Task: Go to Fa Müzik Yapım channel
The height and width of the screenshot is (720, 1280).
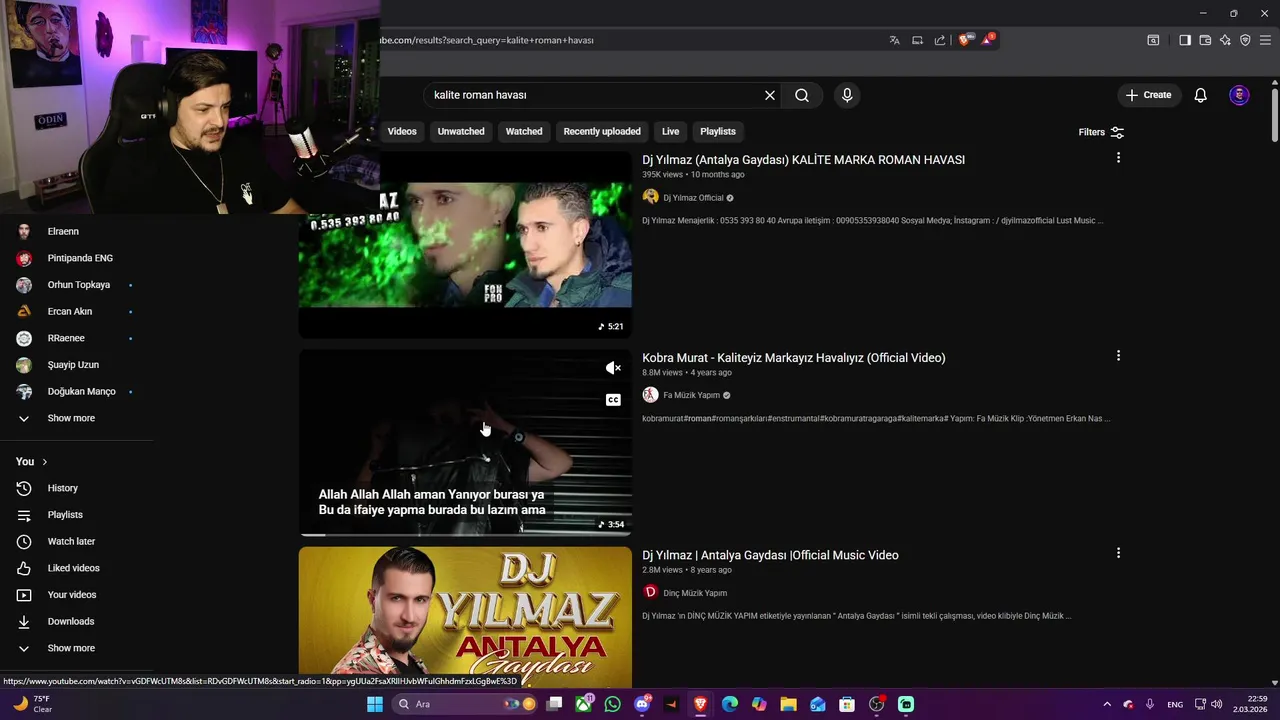Action: pos(691,395)
